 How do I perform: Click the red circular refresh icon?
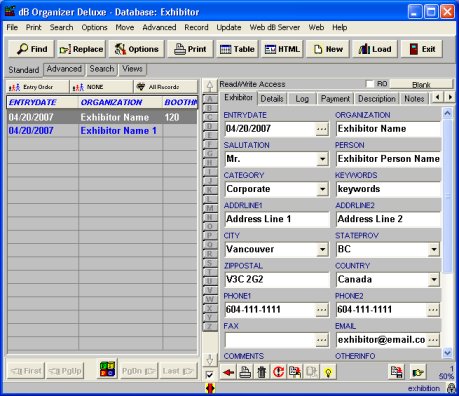tap(278, 372)
